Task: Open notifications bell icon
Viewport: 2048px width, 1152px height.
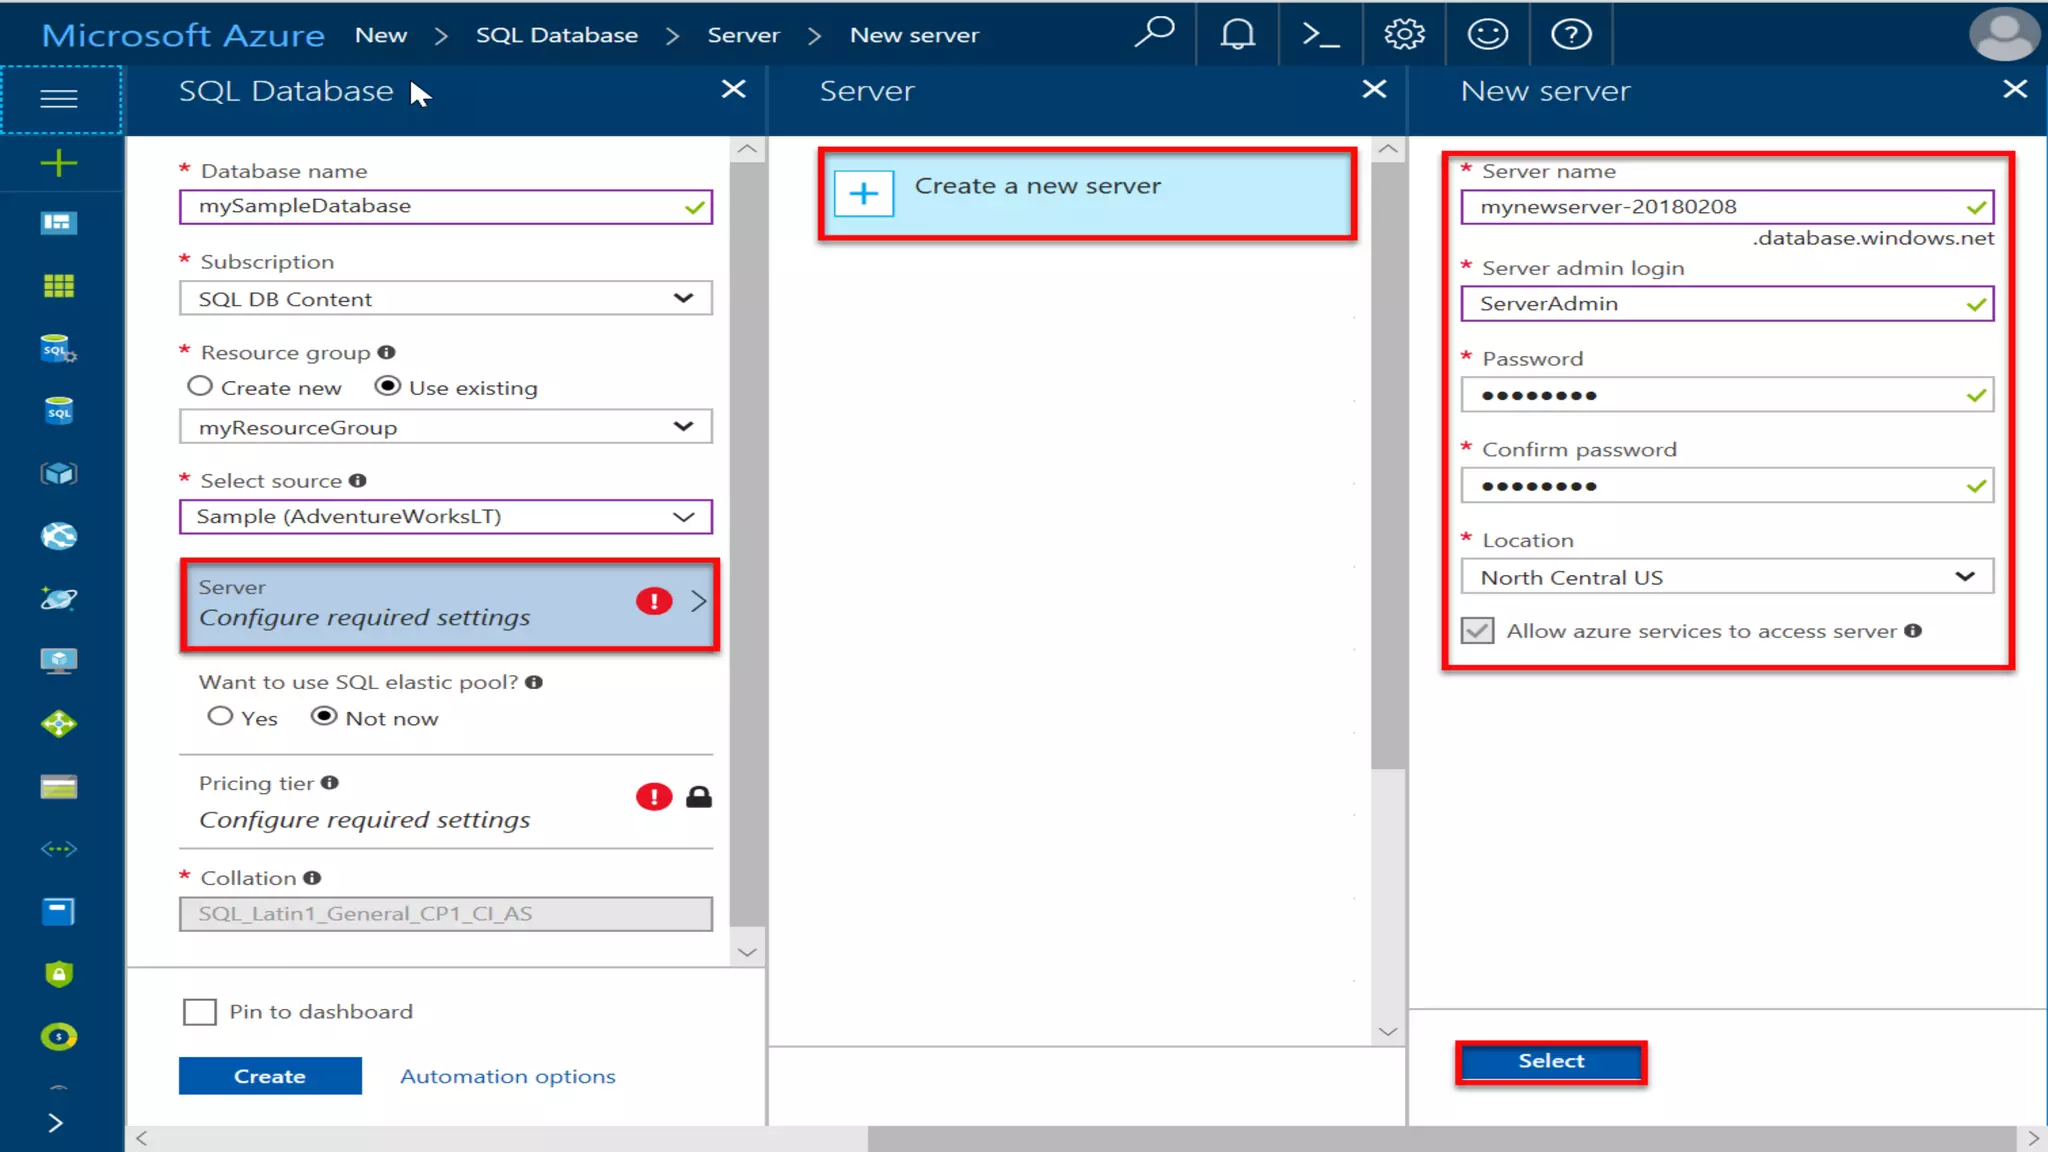Action: click(1237, 34)
